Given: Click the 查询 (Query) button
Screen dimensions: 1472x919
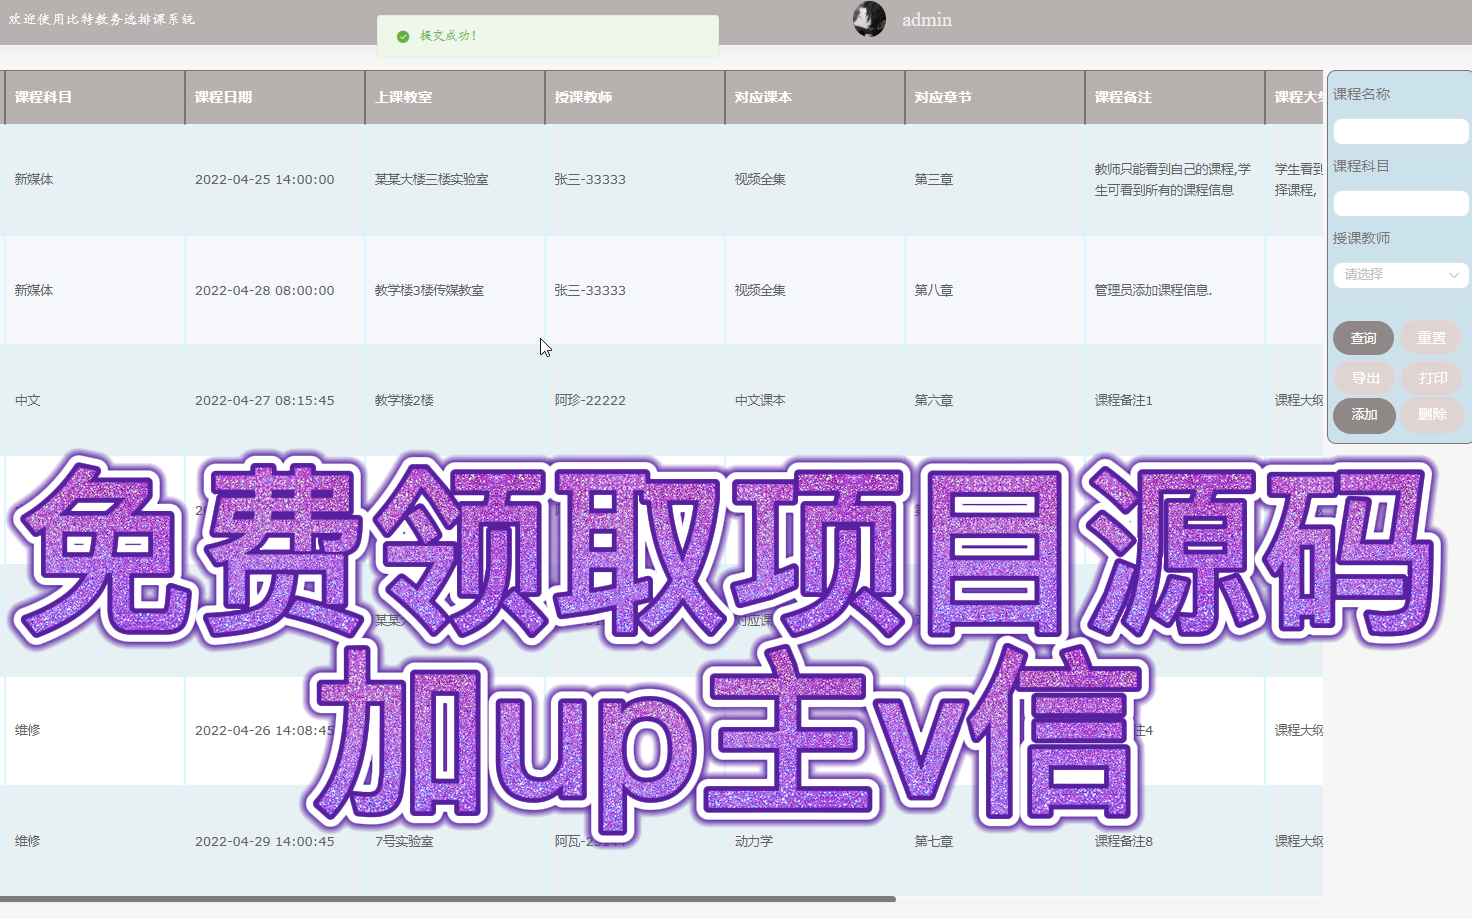Looking at the screenshot, I should click(1363, 337).
